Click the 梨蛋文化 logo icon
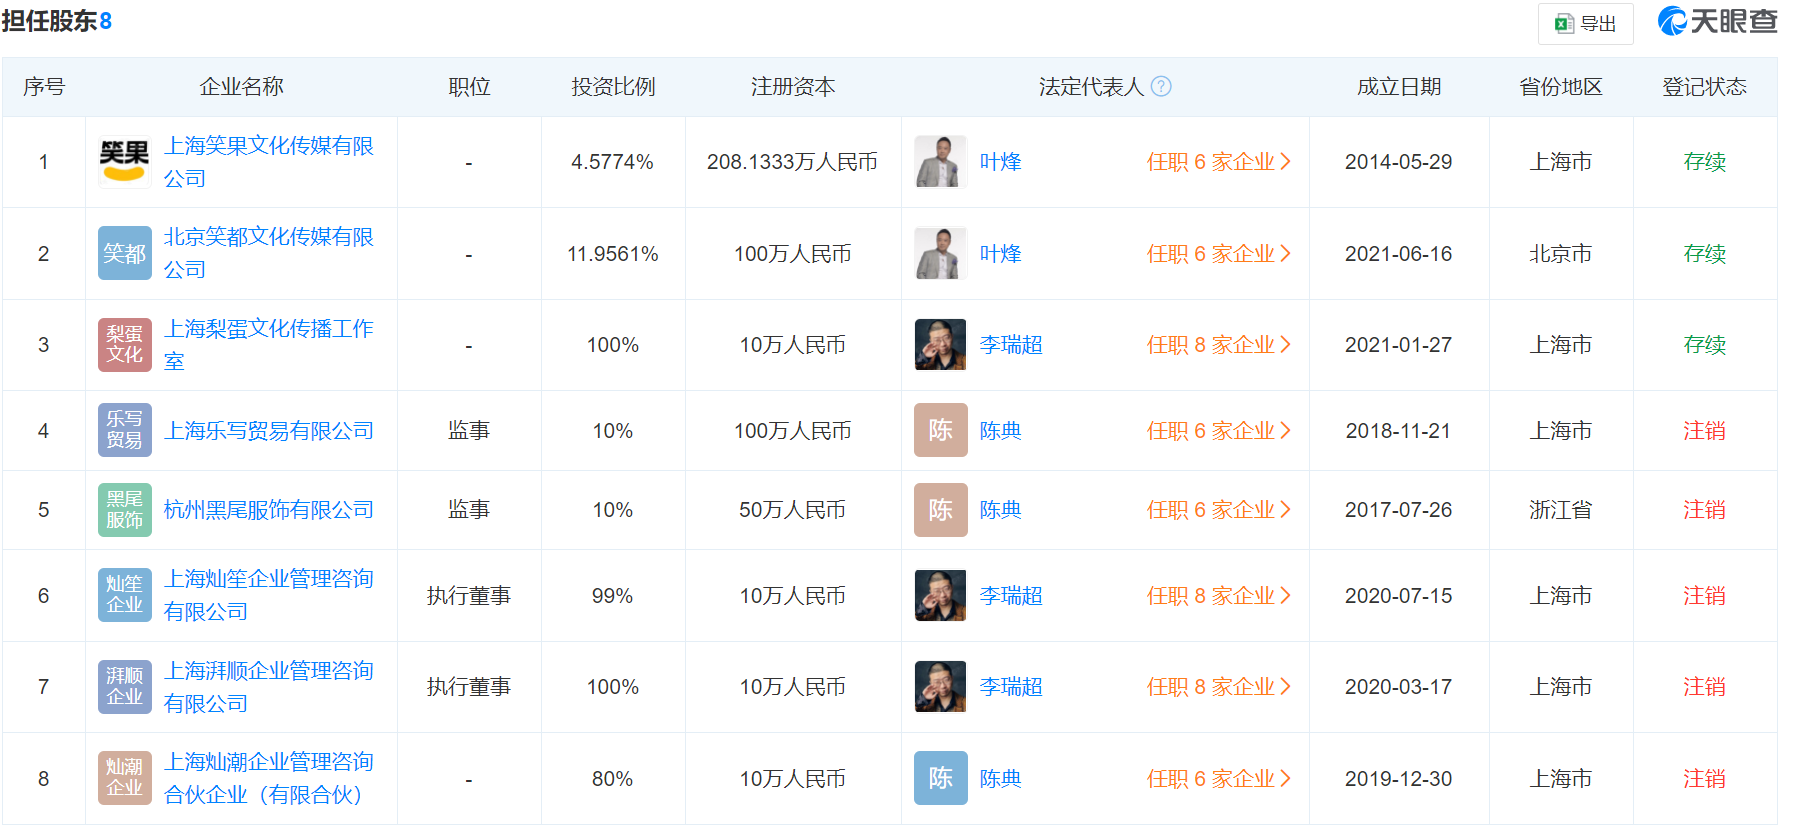 pyautogui.click(x=124, y=345)
